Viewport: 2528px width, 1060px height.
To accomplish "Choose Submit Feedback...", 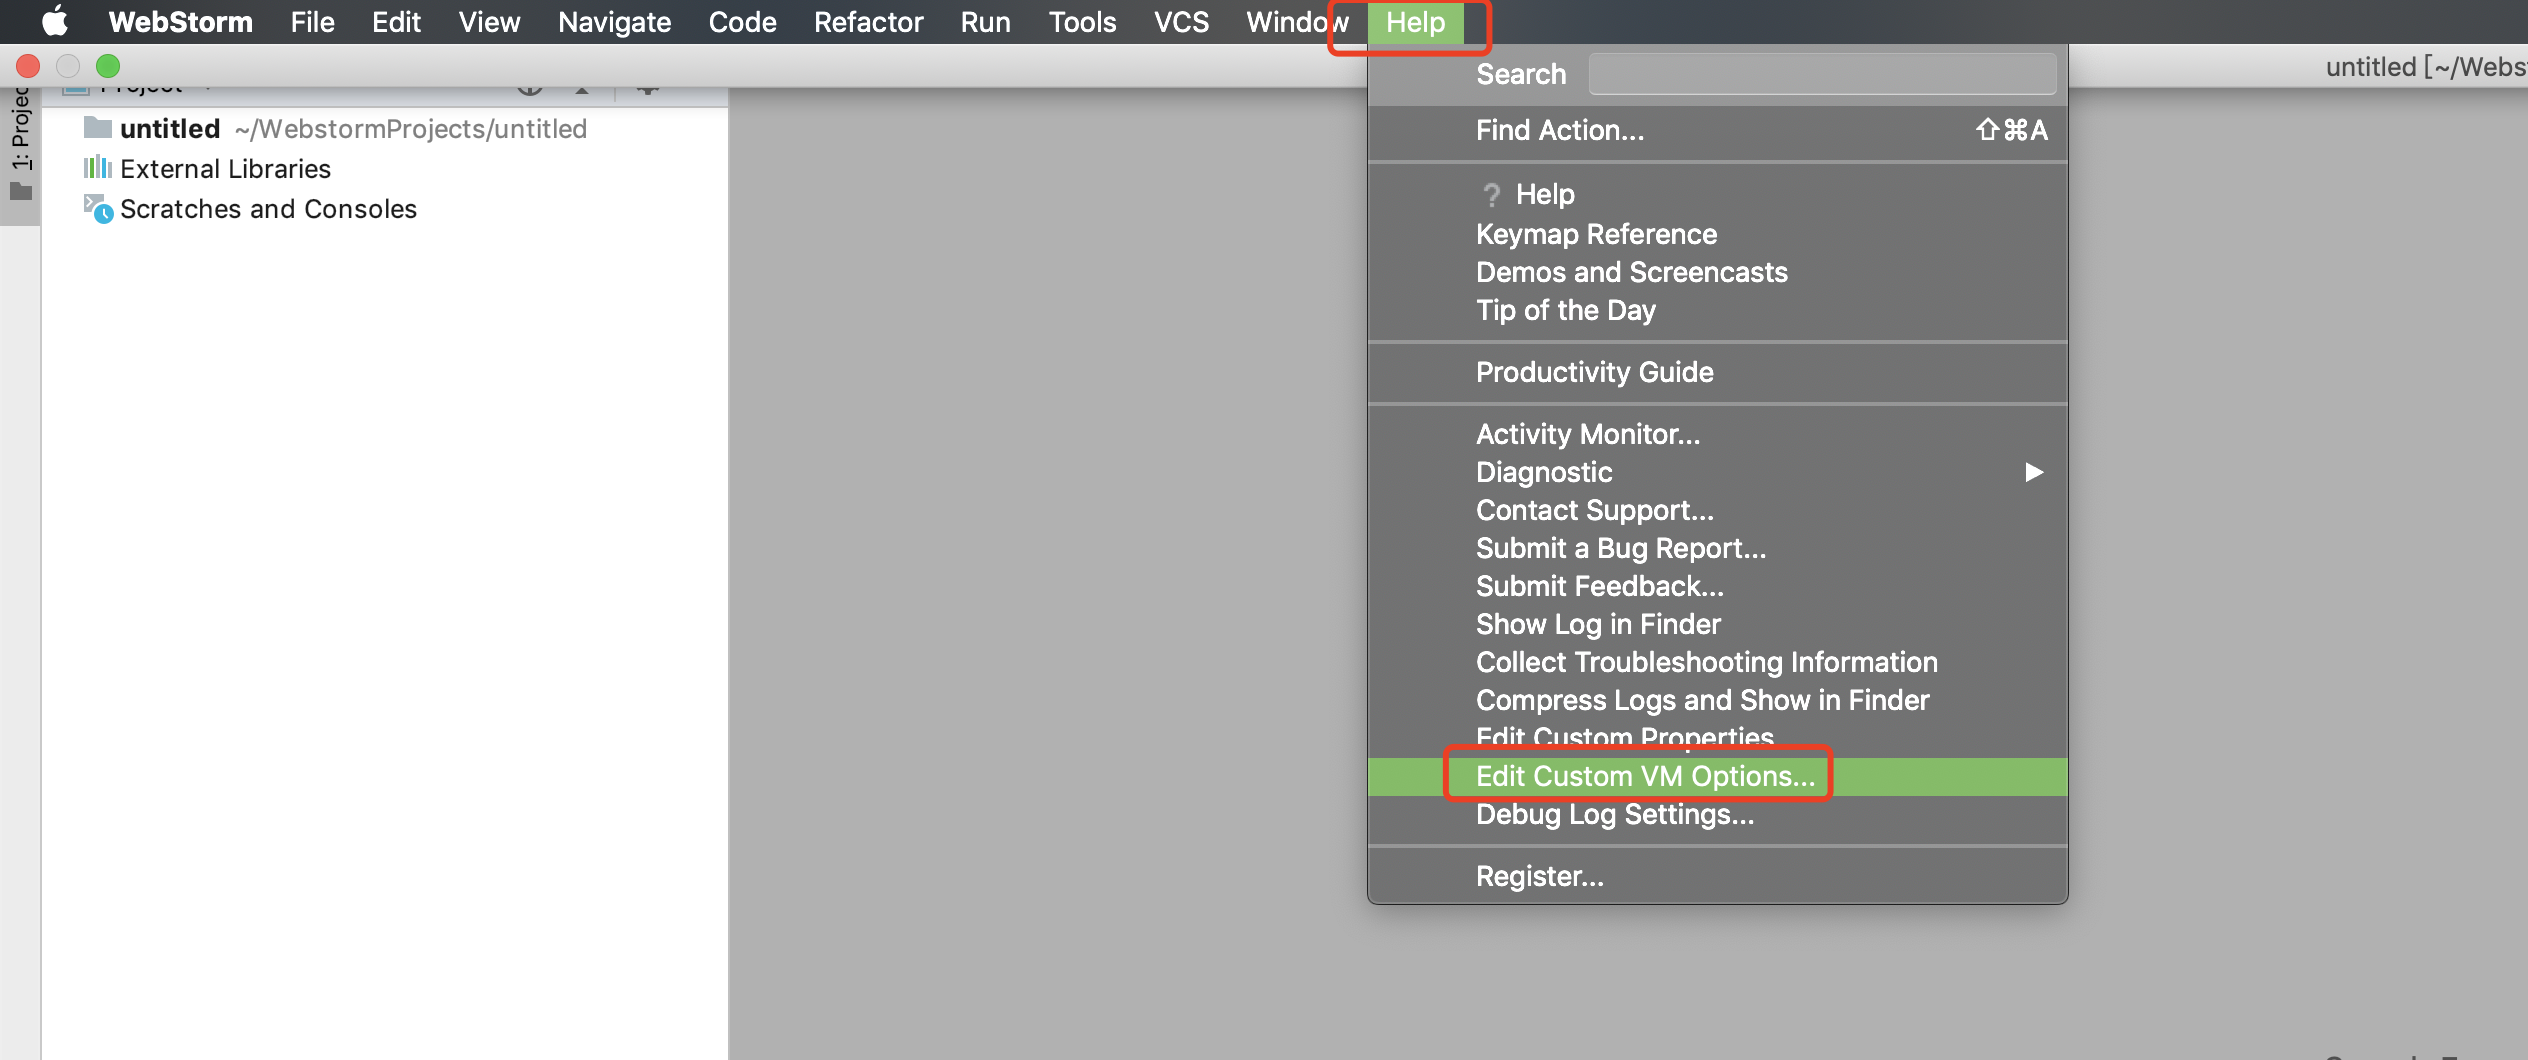I will pyautogui.click(x=1717, y=586).
